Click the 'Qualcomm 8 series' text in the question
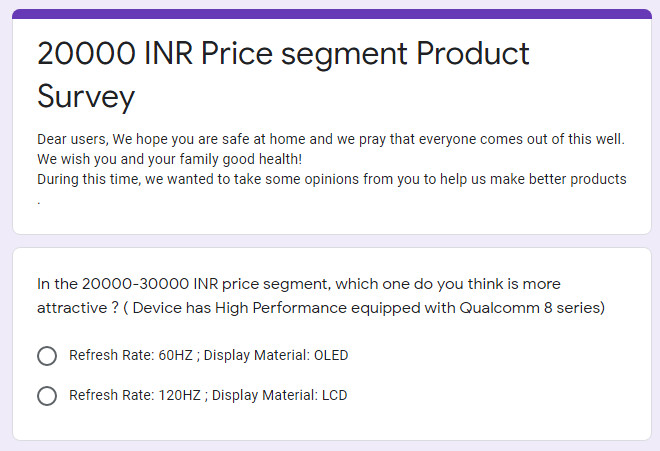The height and width of the screenshot is (451, 660). point(532,308)
